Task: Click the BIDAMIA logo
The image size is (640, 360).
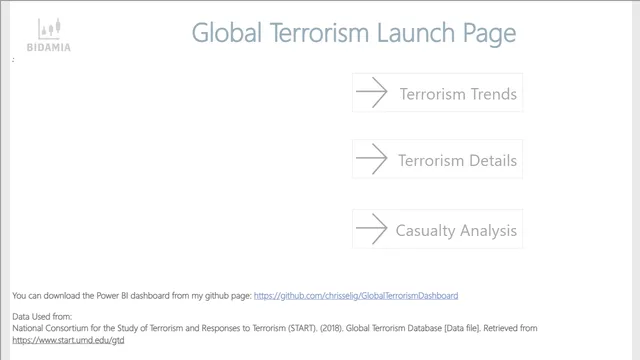Action: [x=49, y=36]
